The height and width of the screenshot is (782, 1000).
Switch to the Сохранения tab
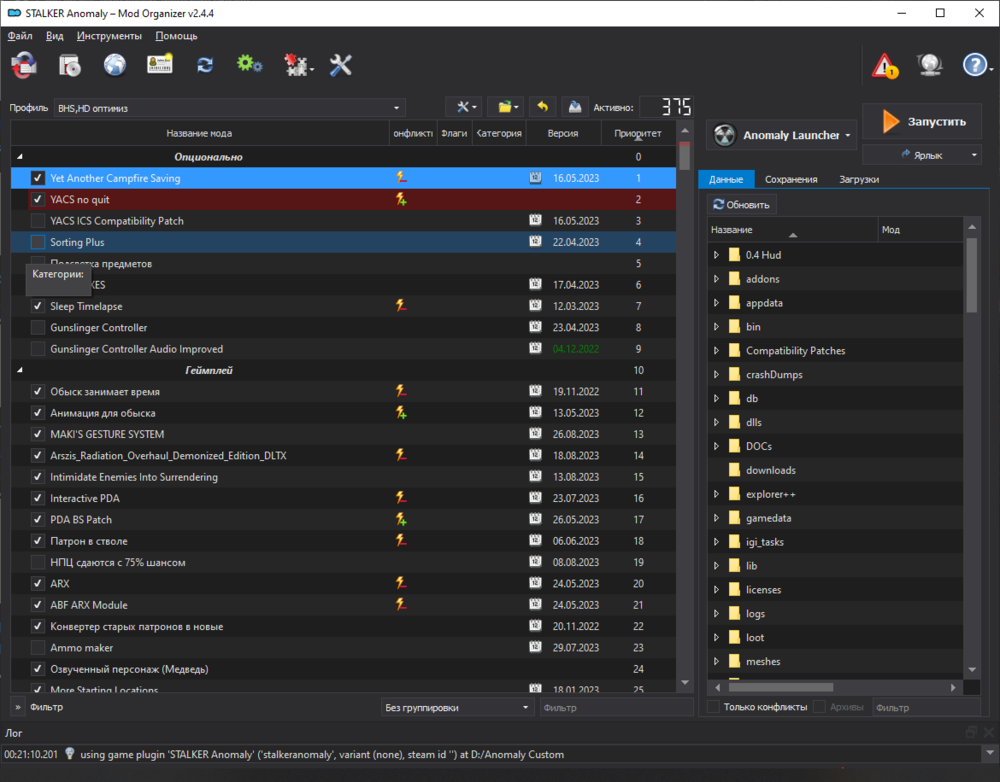coord(791,179)
